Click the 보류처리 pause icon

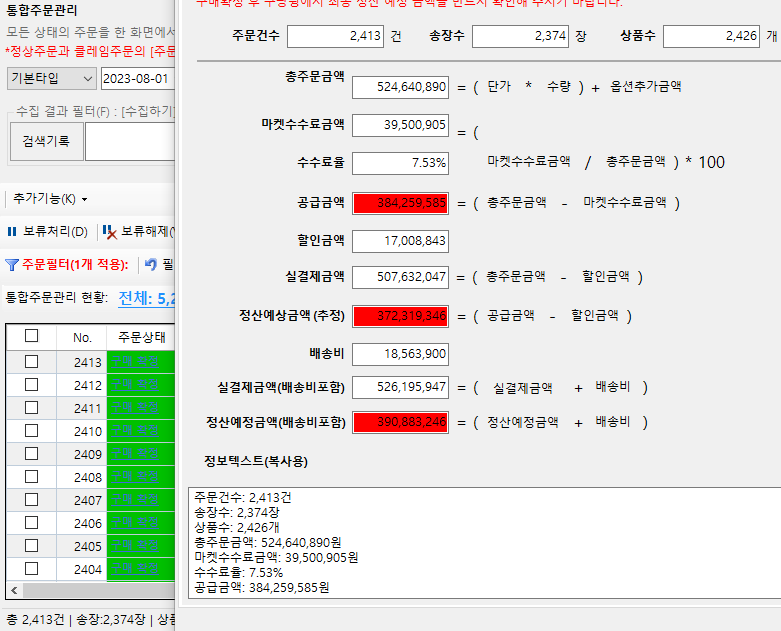12,232
